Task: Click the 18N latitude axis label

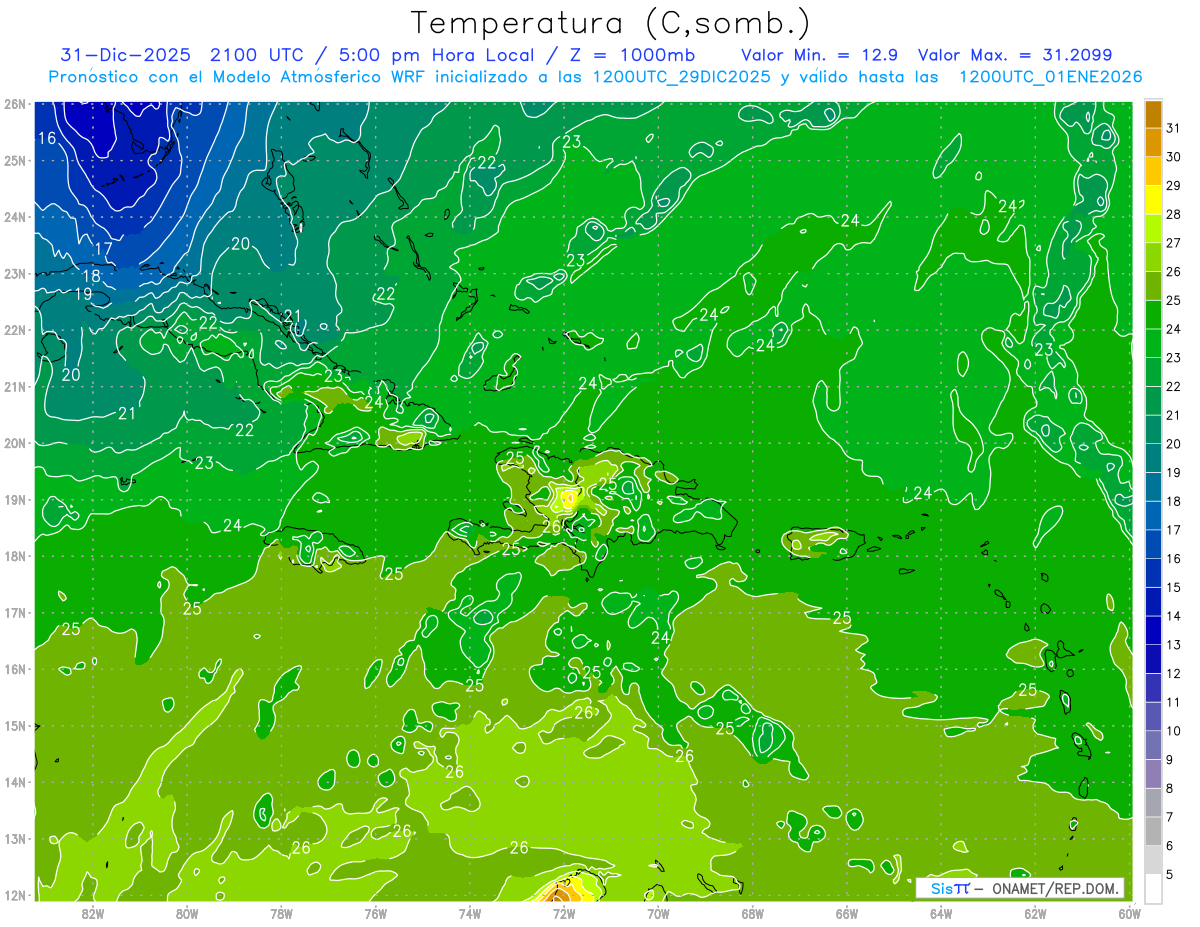Action: 15,556
